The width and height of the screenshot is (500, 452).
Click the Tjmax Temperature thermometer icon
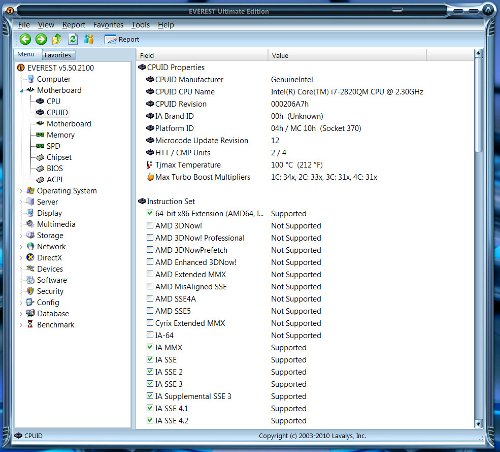tap(150, 165)
